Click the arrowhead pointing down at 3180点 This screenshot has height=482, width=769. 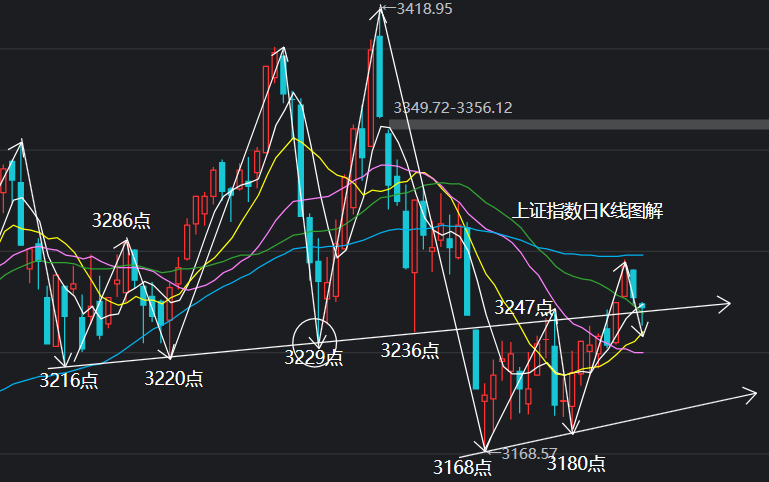tap(572, 427)
